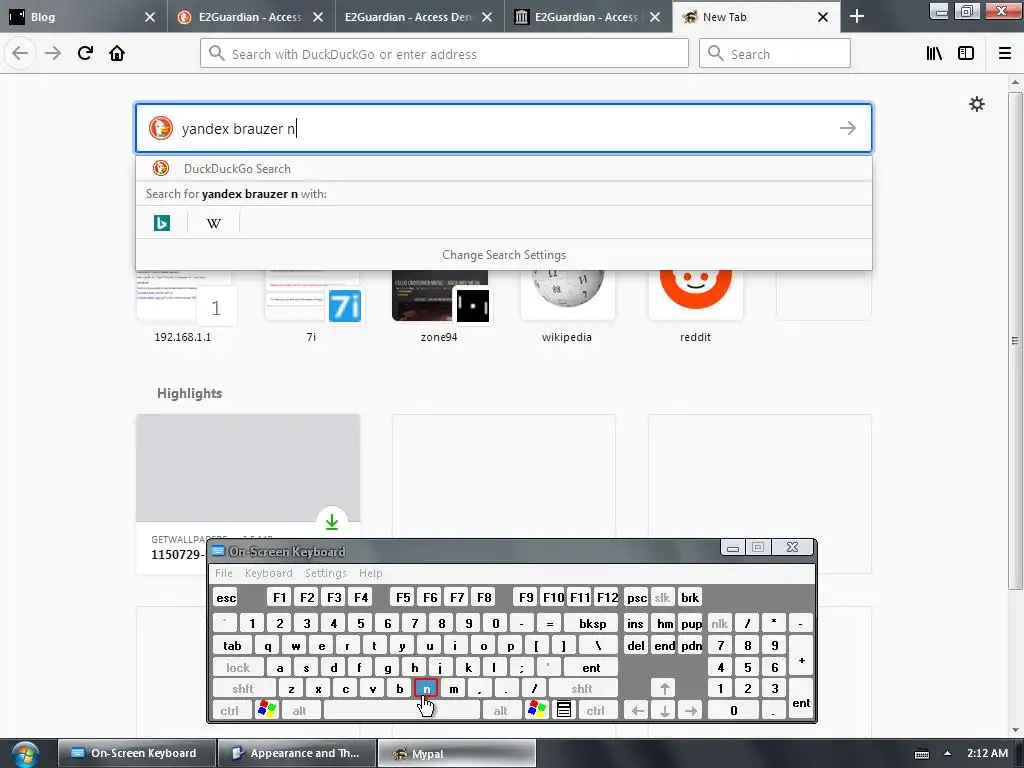The image size is (1024, 768).
Task: Show the sidebars toolbar icon
Action: pos(966,54)
